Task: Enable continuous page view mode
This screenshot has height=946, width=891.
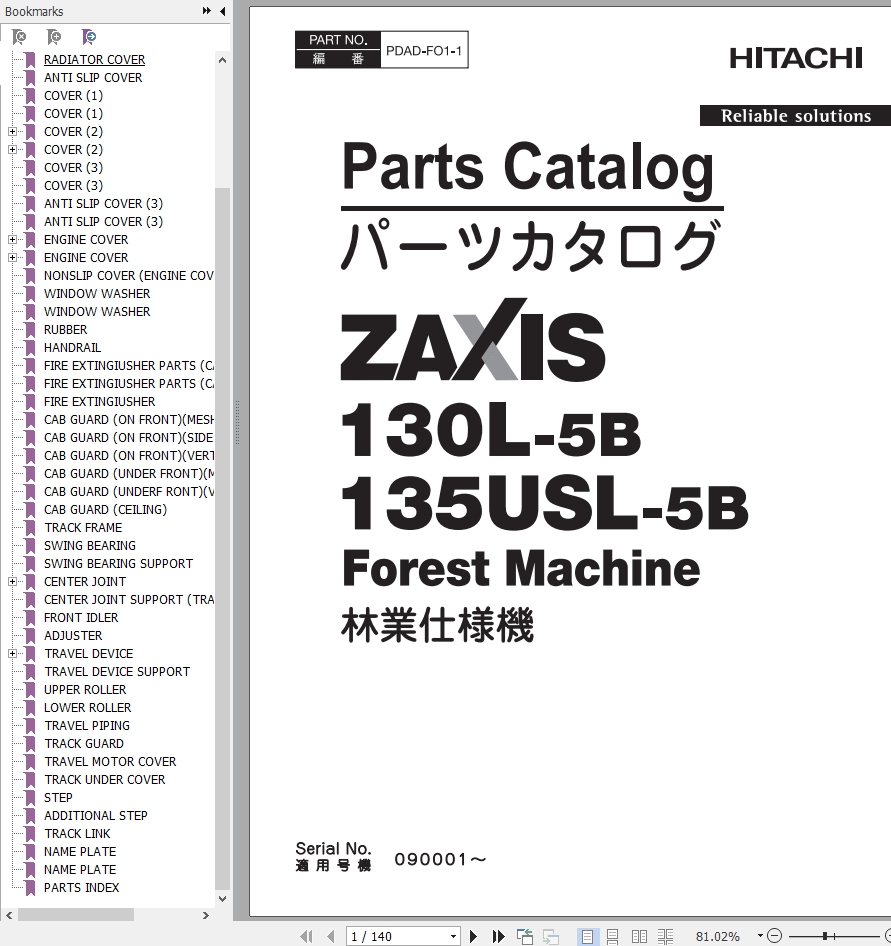Action: (x=612, y=936)
